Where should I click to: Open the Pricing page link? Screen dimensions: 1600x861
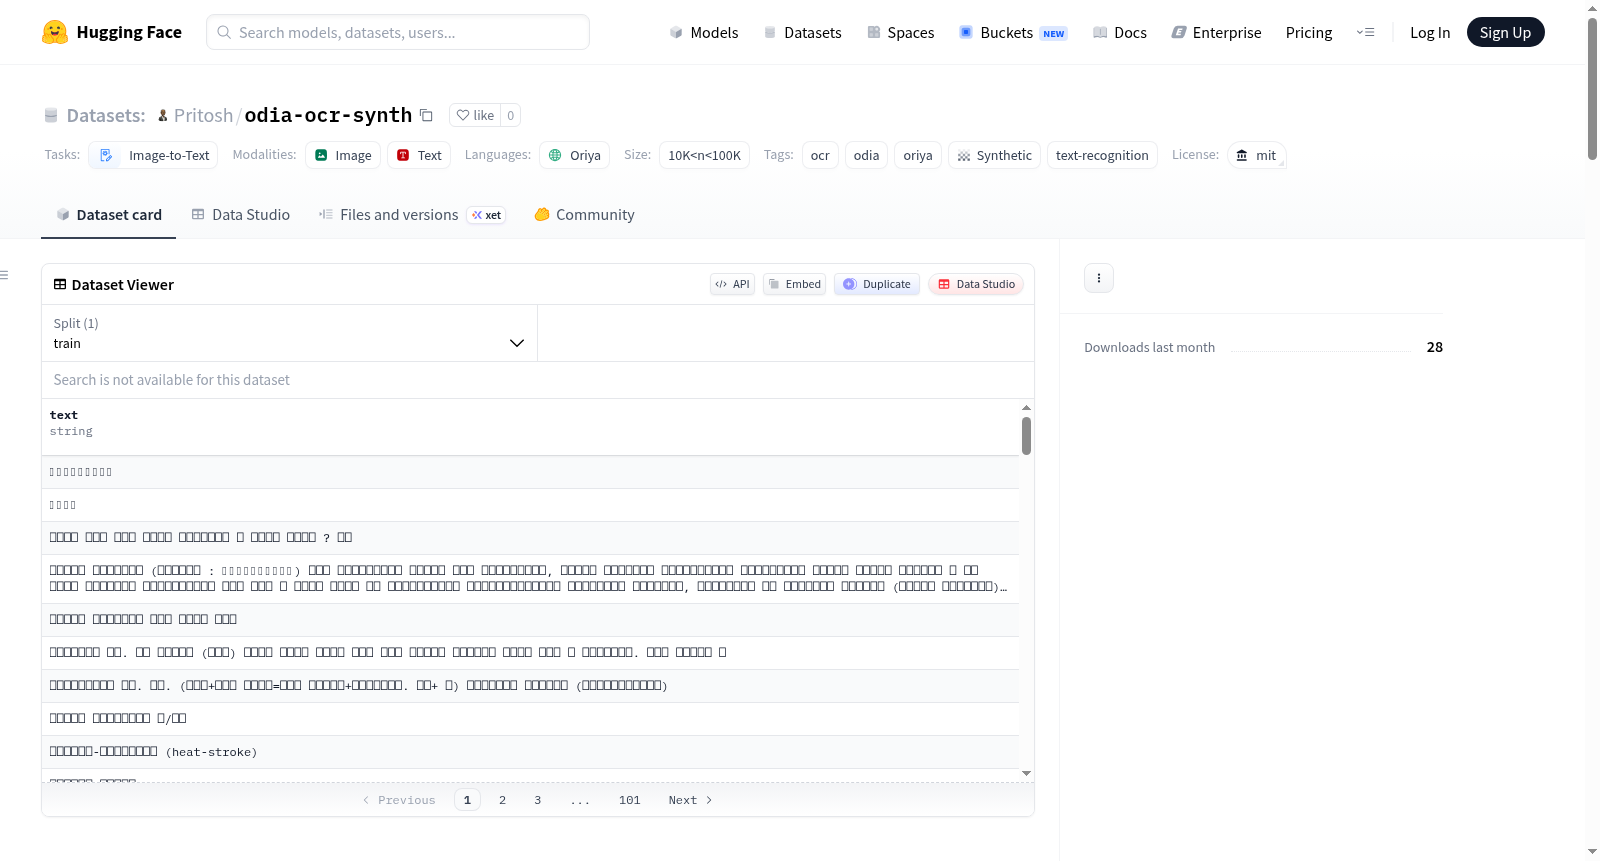(1309, 32)
